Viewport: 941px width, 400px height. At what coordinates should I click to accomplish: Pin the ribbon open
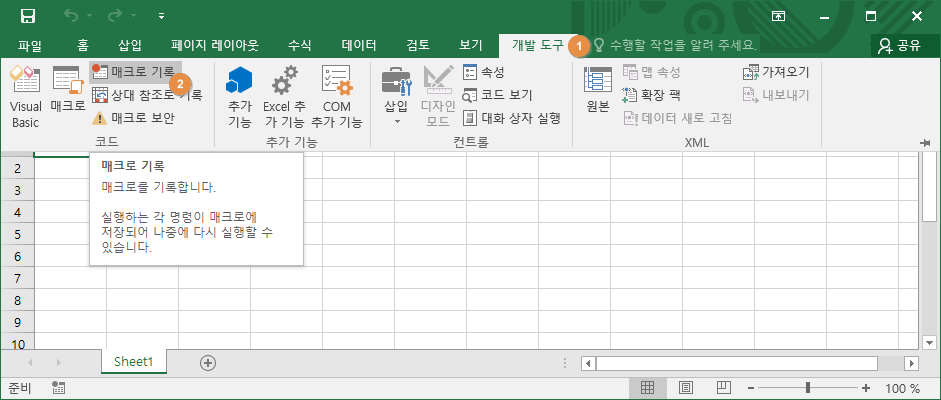click(x=924, y=143)
